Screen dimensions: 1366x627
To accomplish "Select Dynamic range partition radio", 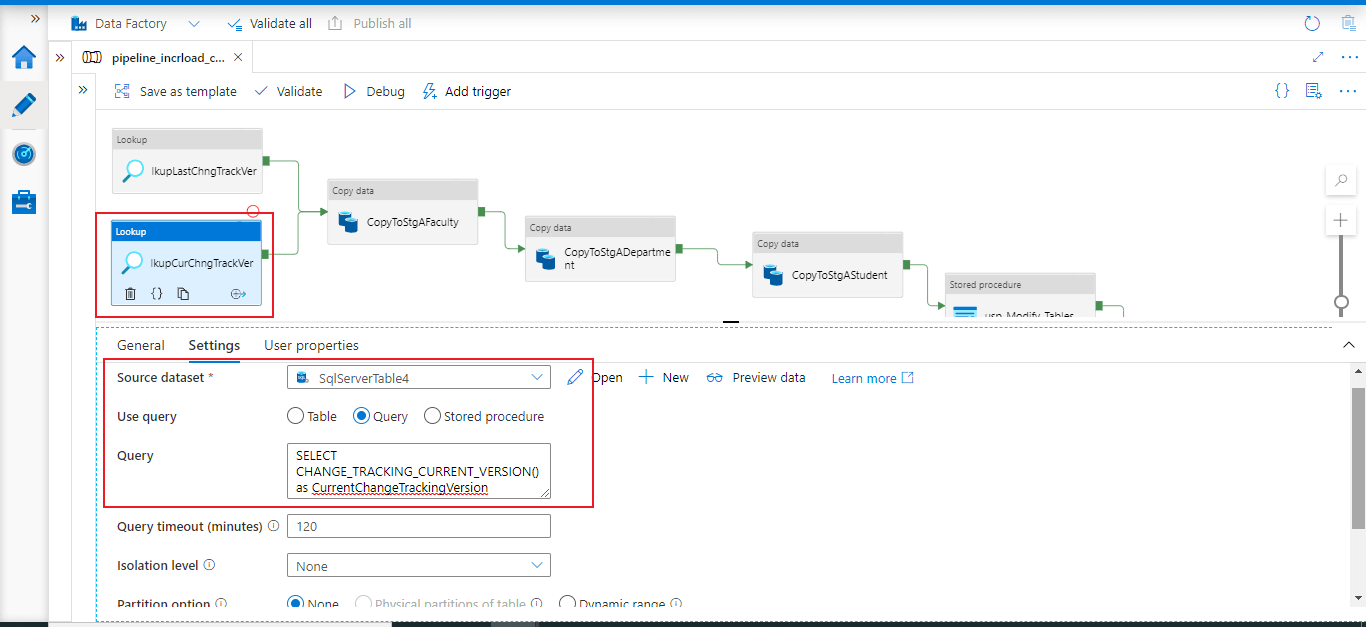I will (567, 603).
